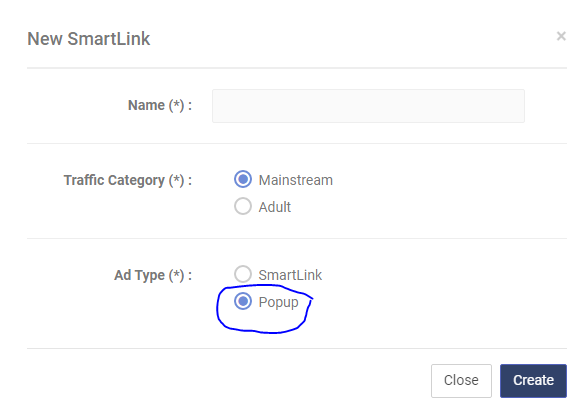Click the "Ad Type (*) :" label
The width and height of the screenshot is (581, 412).
tap(153, 275)
